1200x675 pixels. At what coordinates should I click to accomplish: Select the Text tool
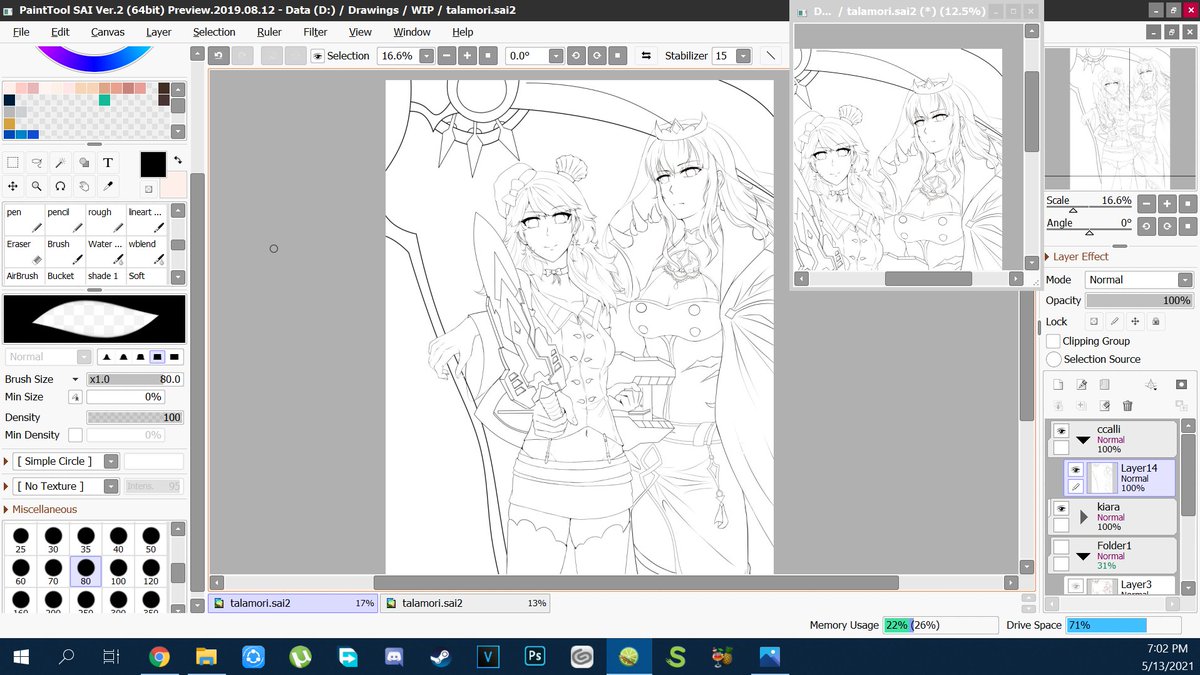(109, 162)
